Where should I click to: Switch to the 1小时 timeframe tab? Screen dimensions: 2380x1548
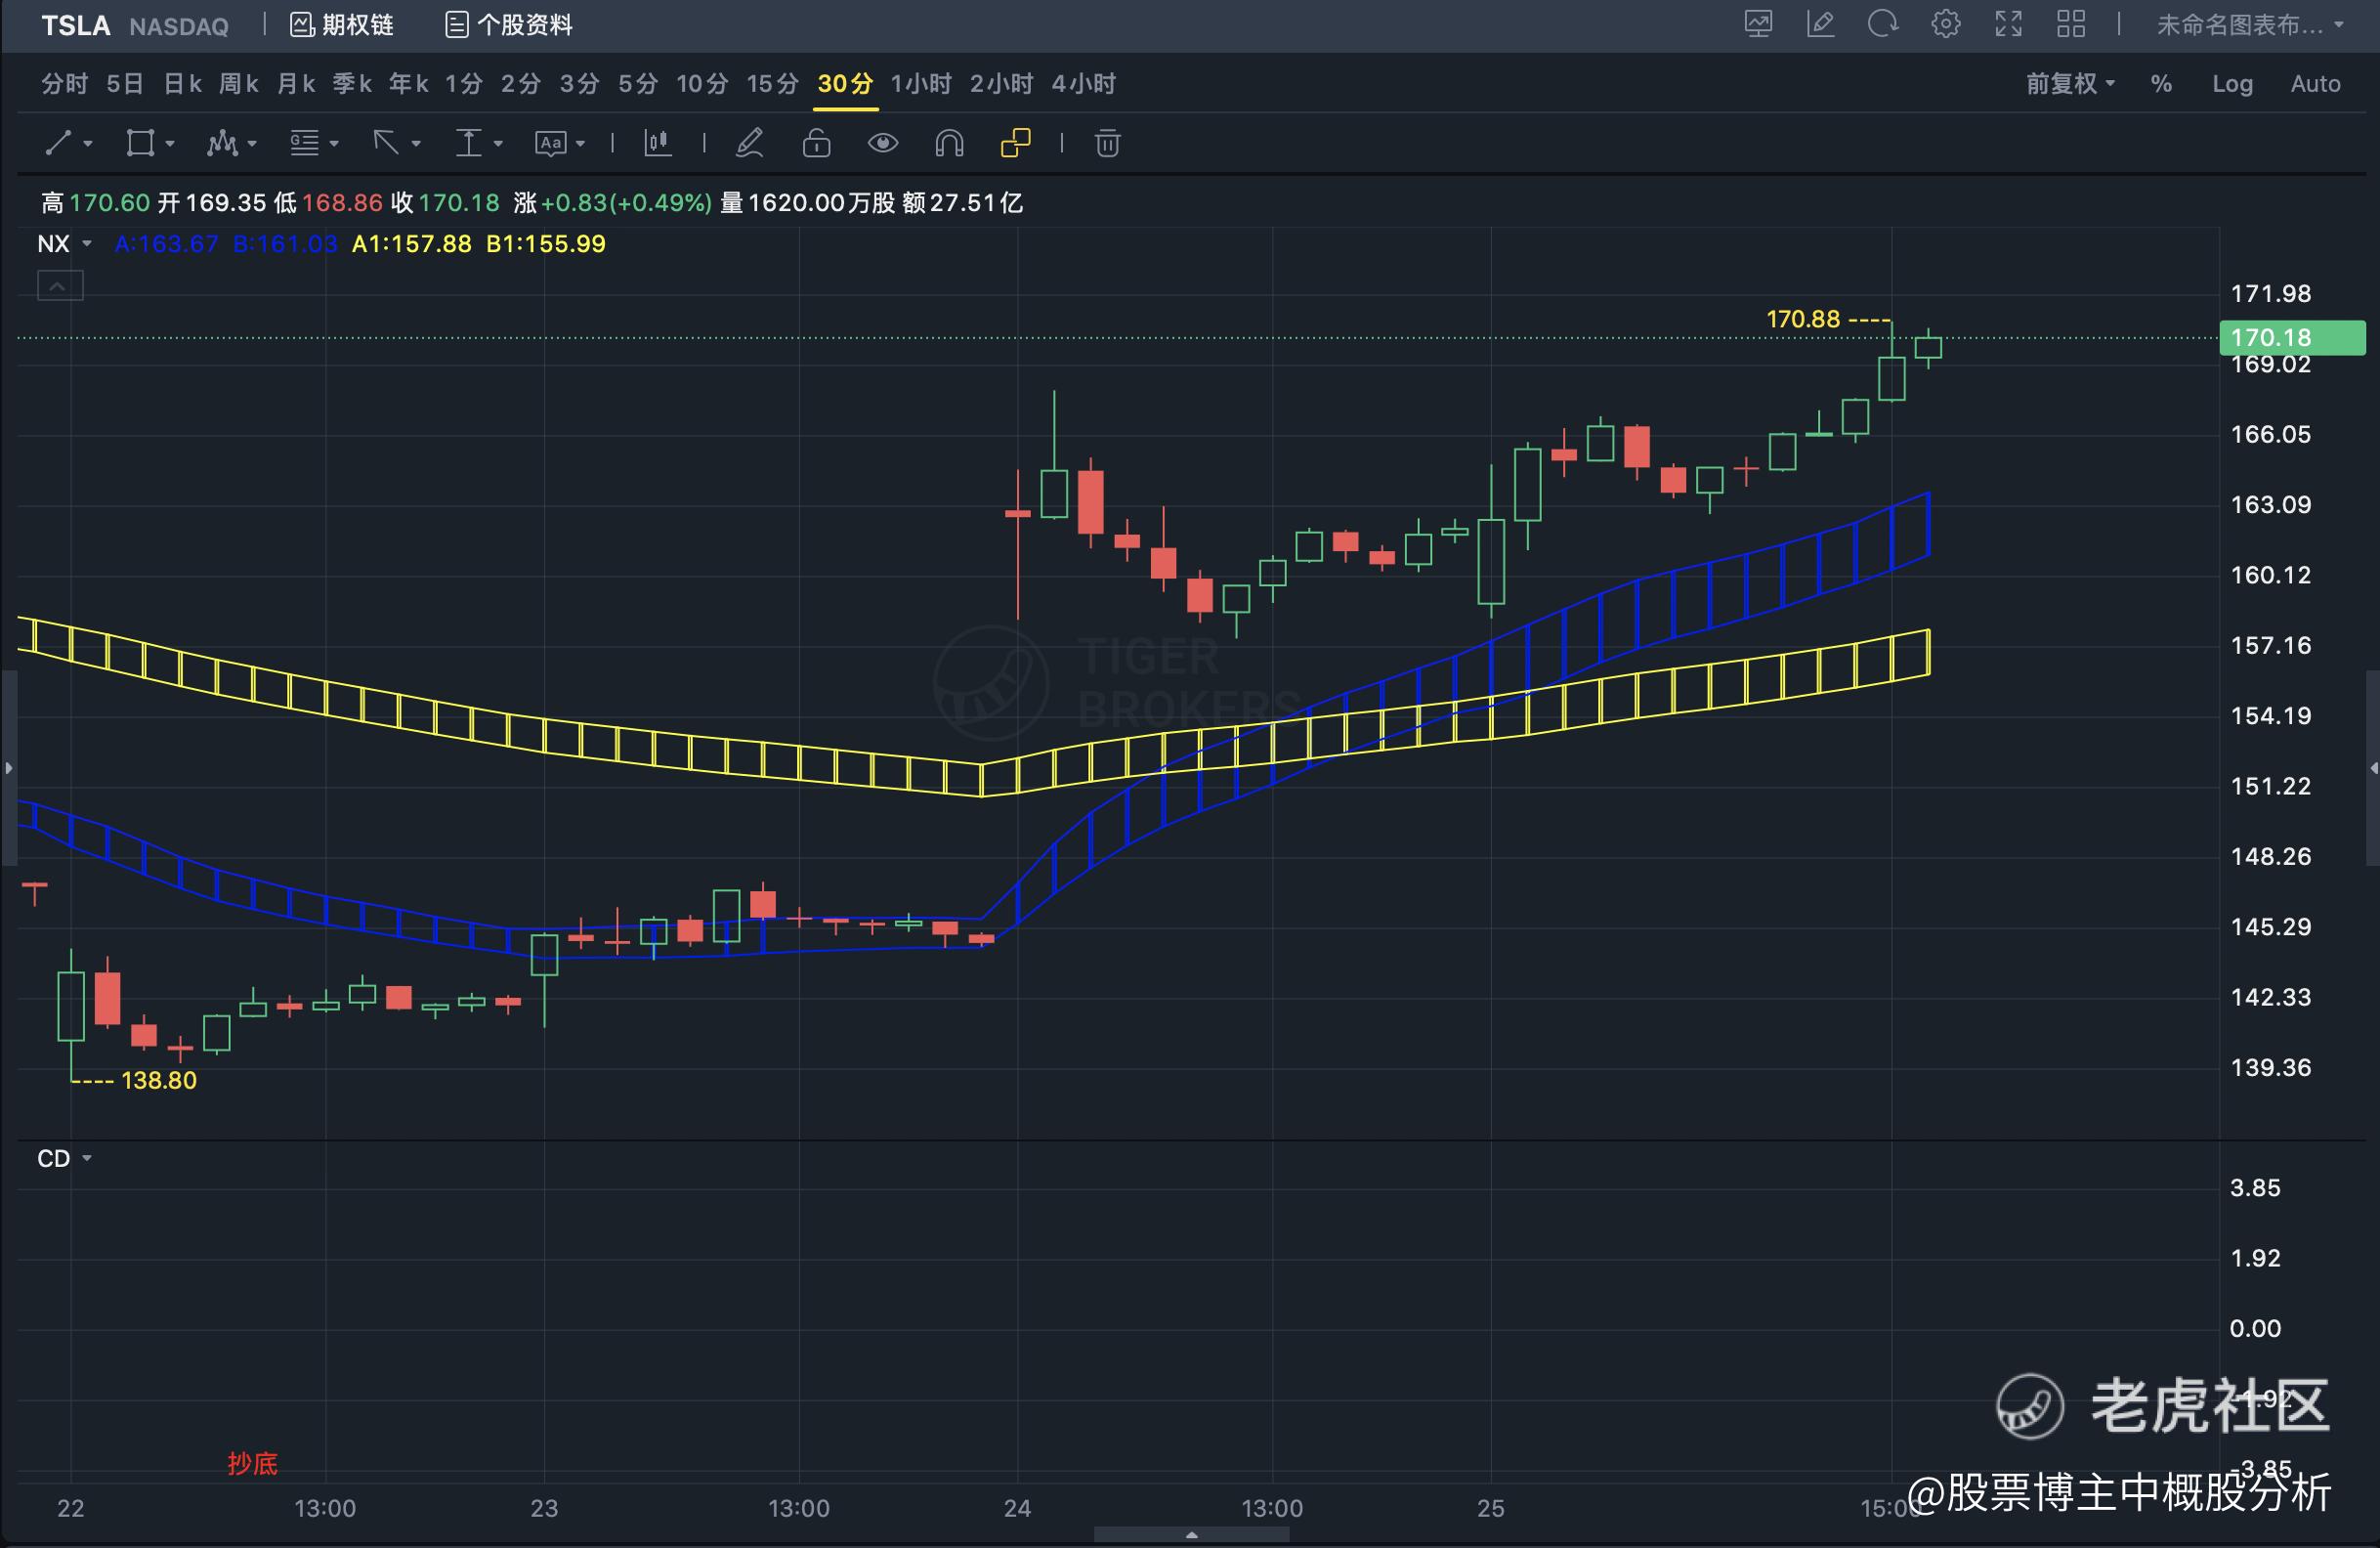click(x=920, y=84)
